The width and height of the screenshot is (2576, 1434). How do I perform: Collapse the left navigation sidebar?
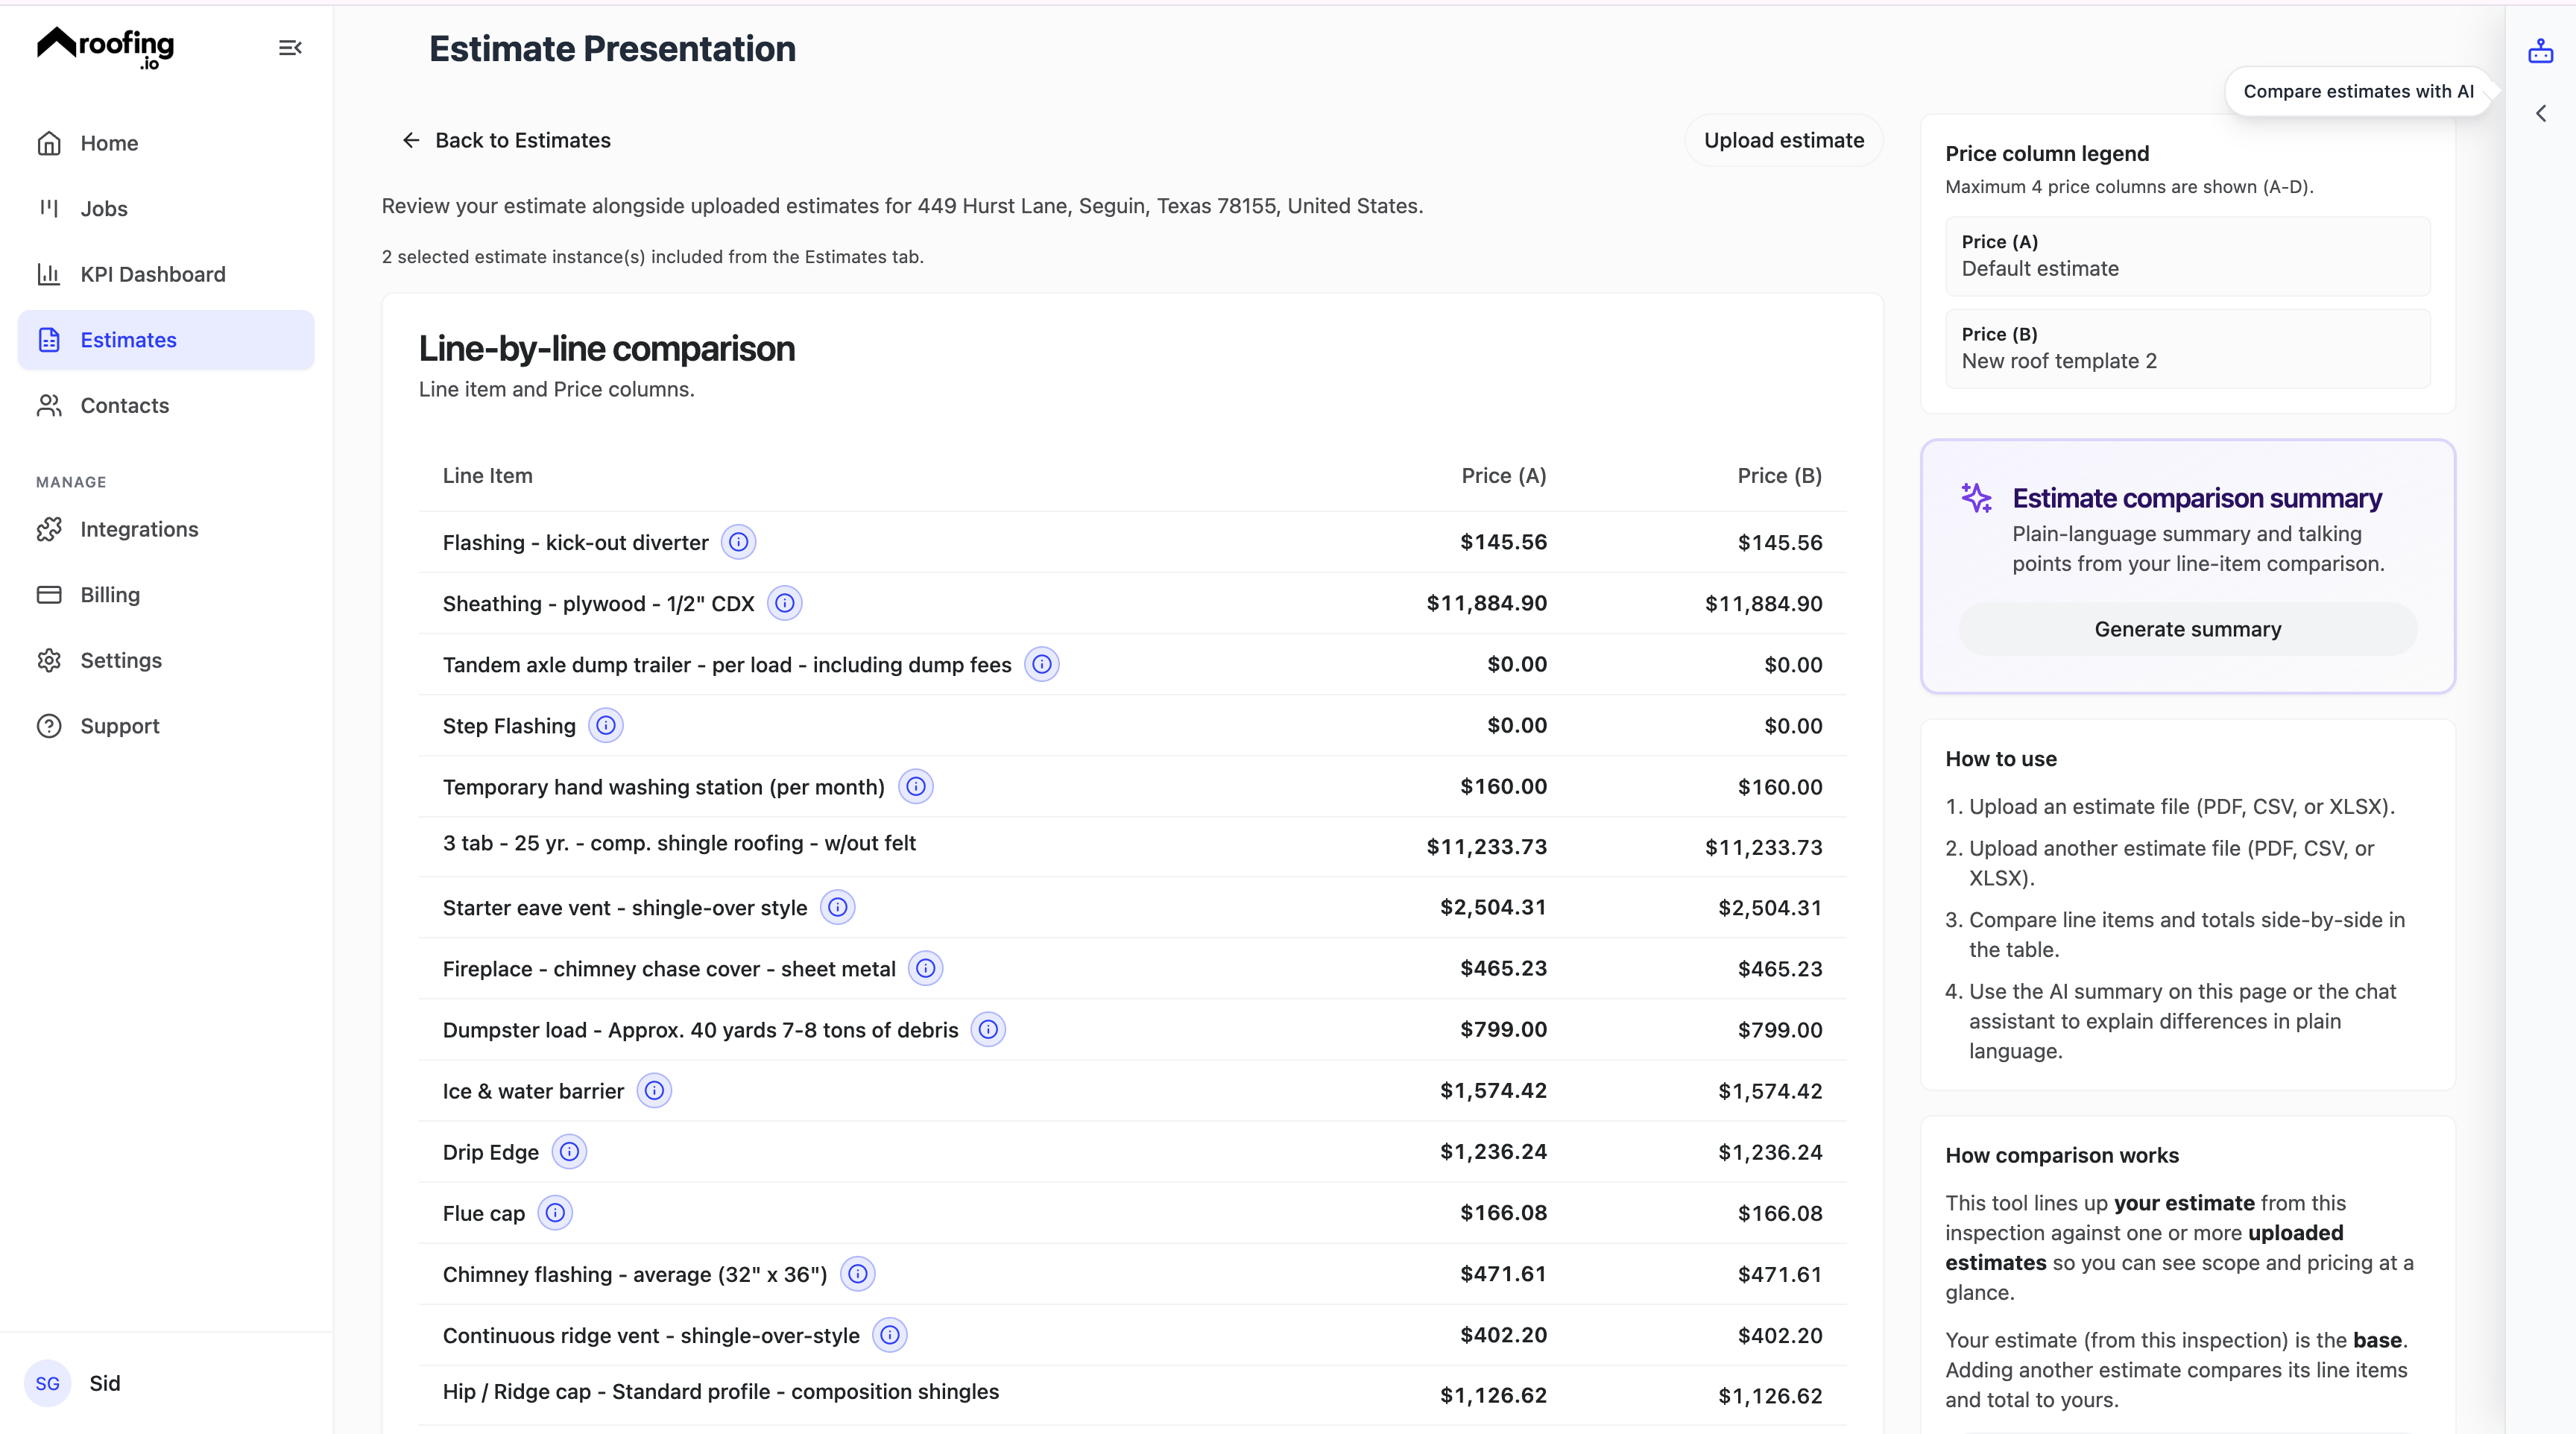[289, 47]
